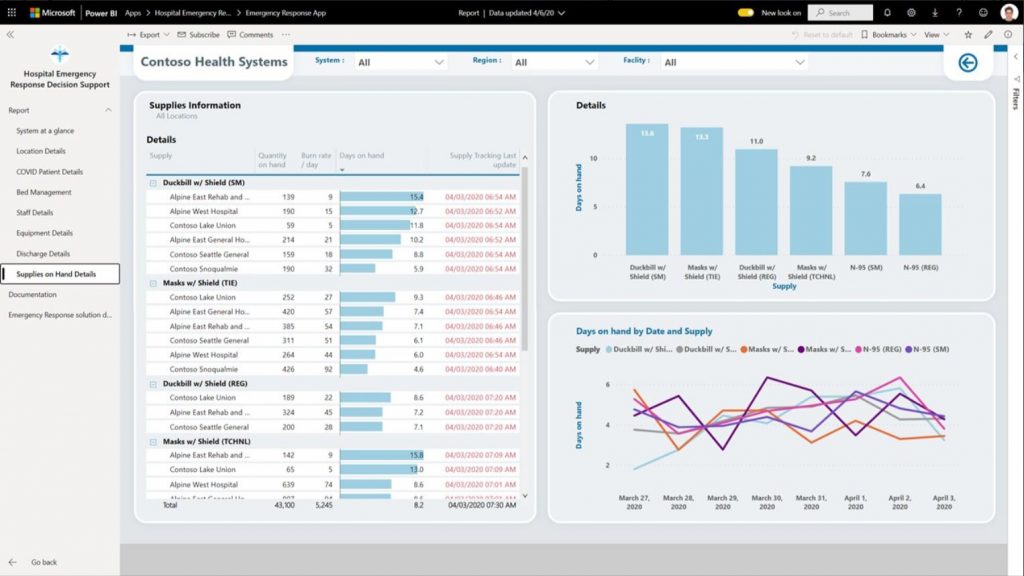Click the Subscribe button

pos(198,35)
